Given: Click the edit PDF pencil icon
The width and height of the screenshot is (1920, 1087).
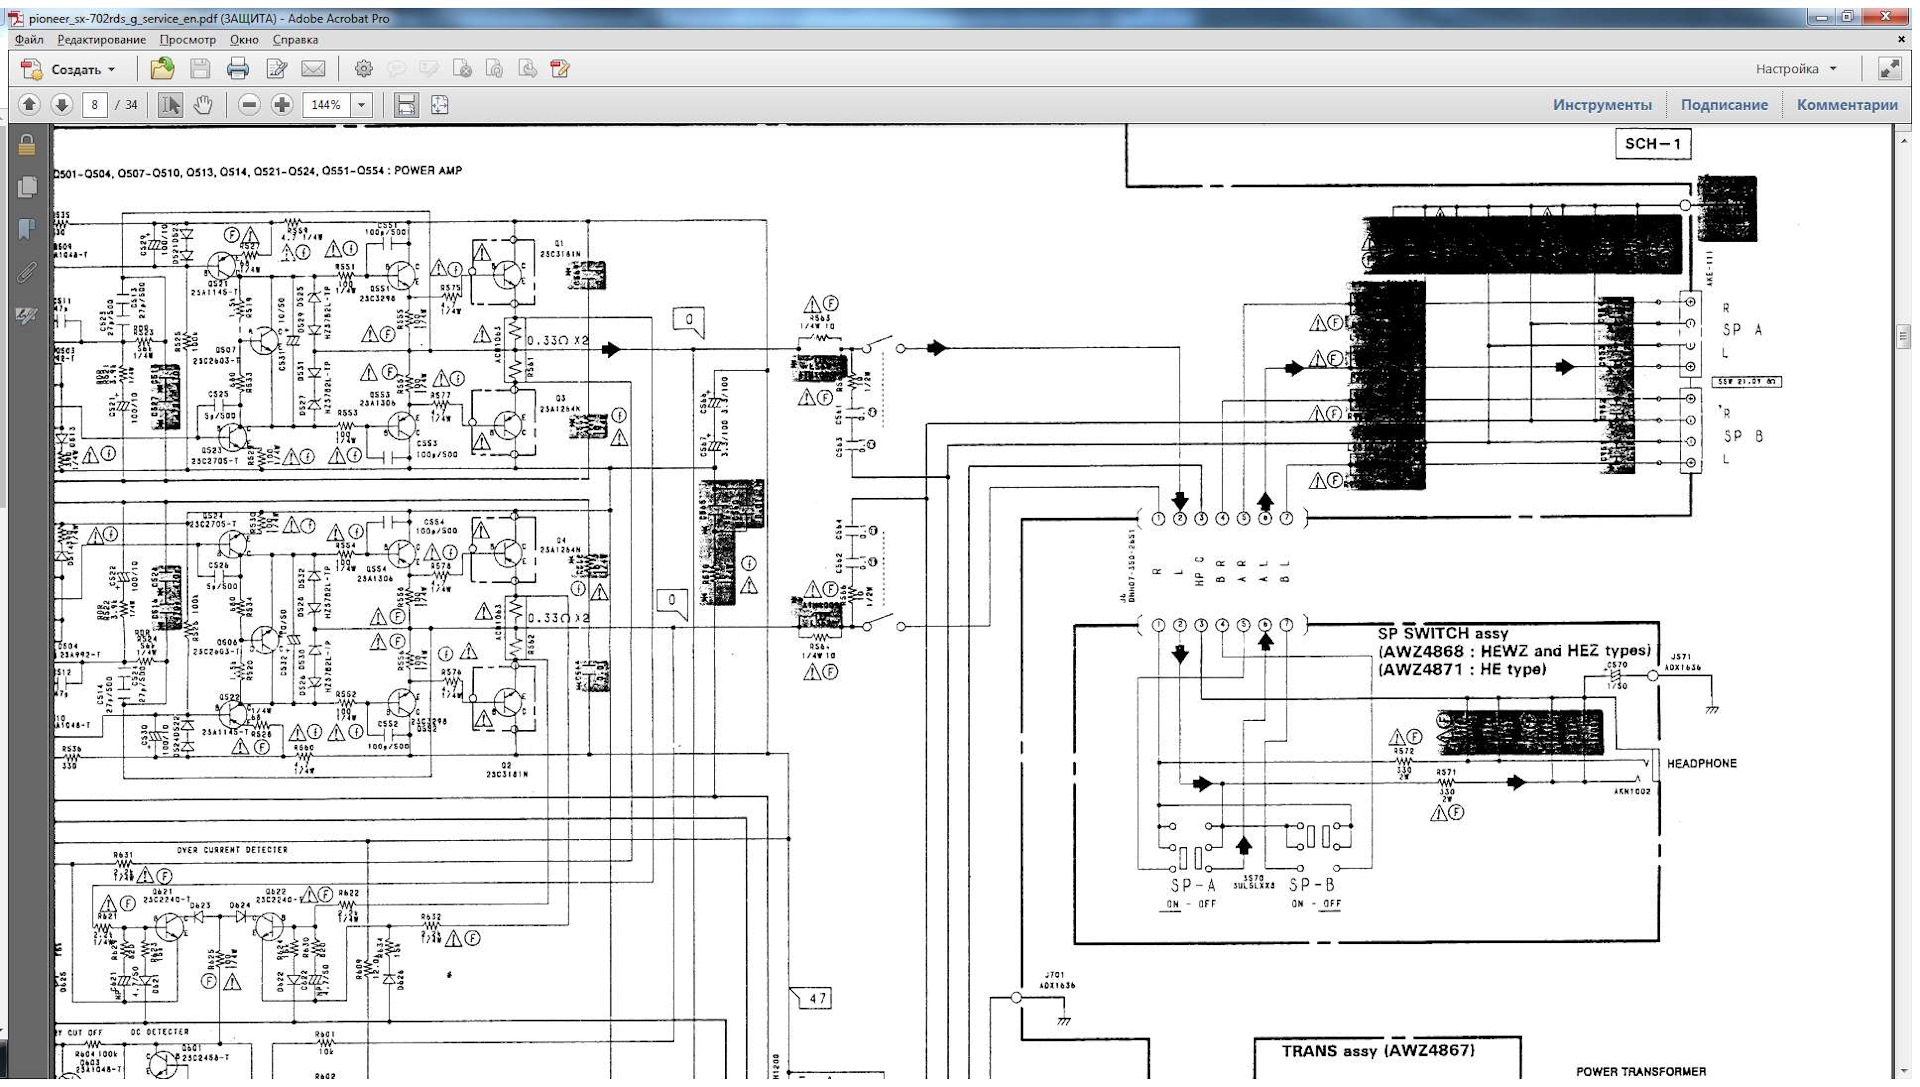Looking at the screenshot, I should (560, 69).
